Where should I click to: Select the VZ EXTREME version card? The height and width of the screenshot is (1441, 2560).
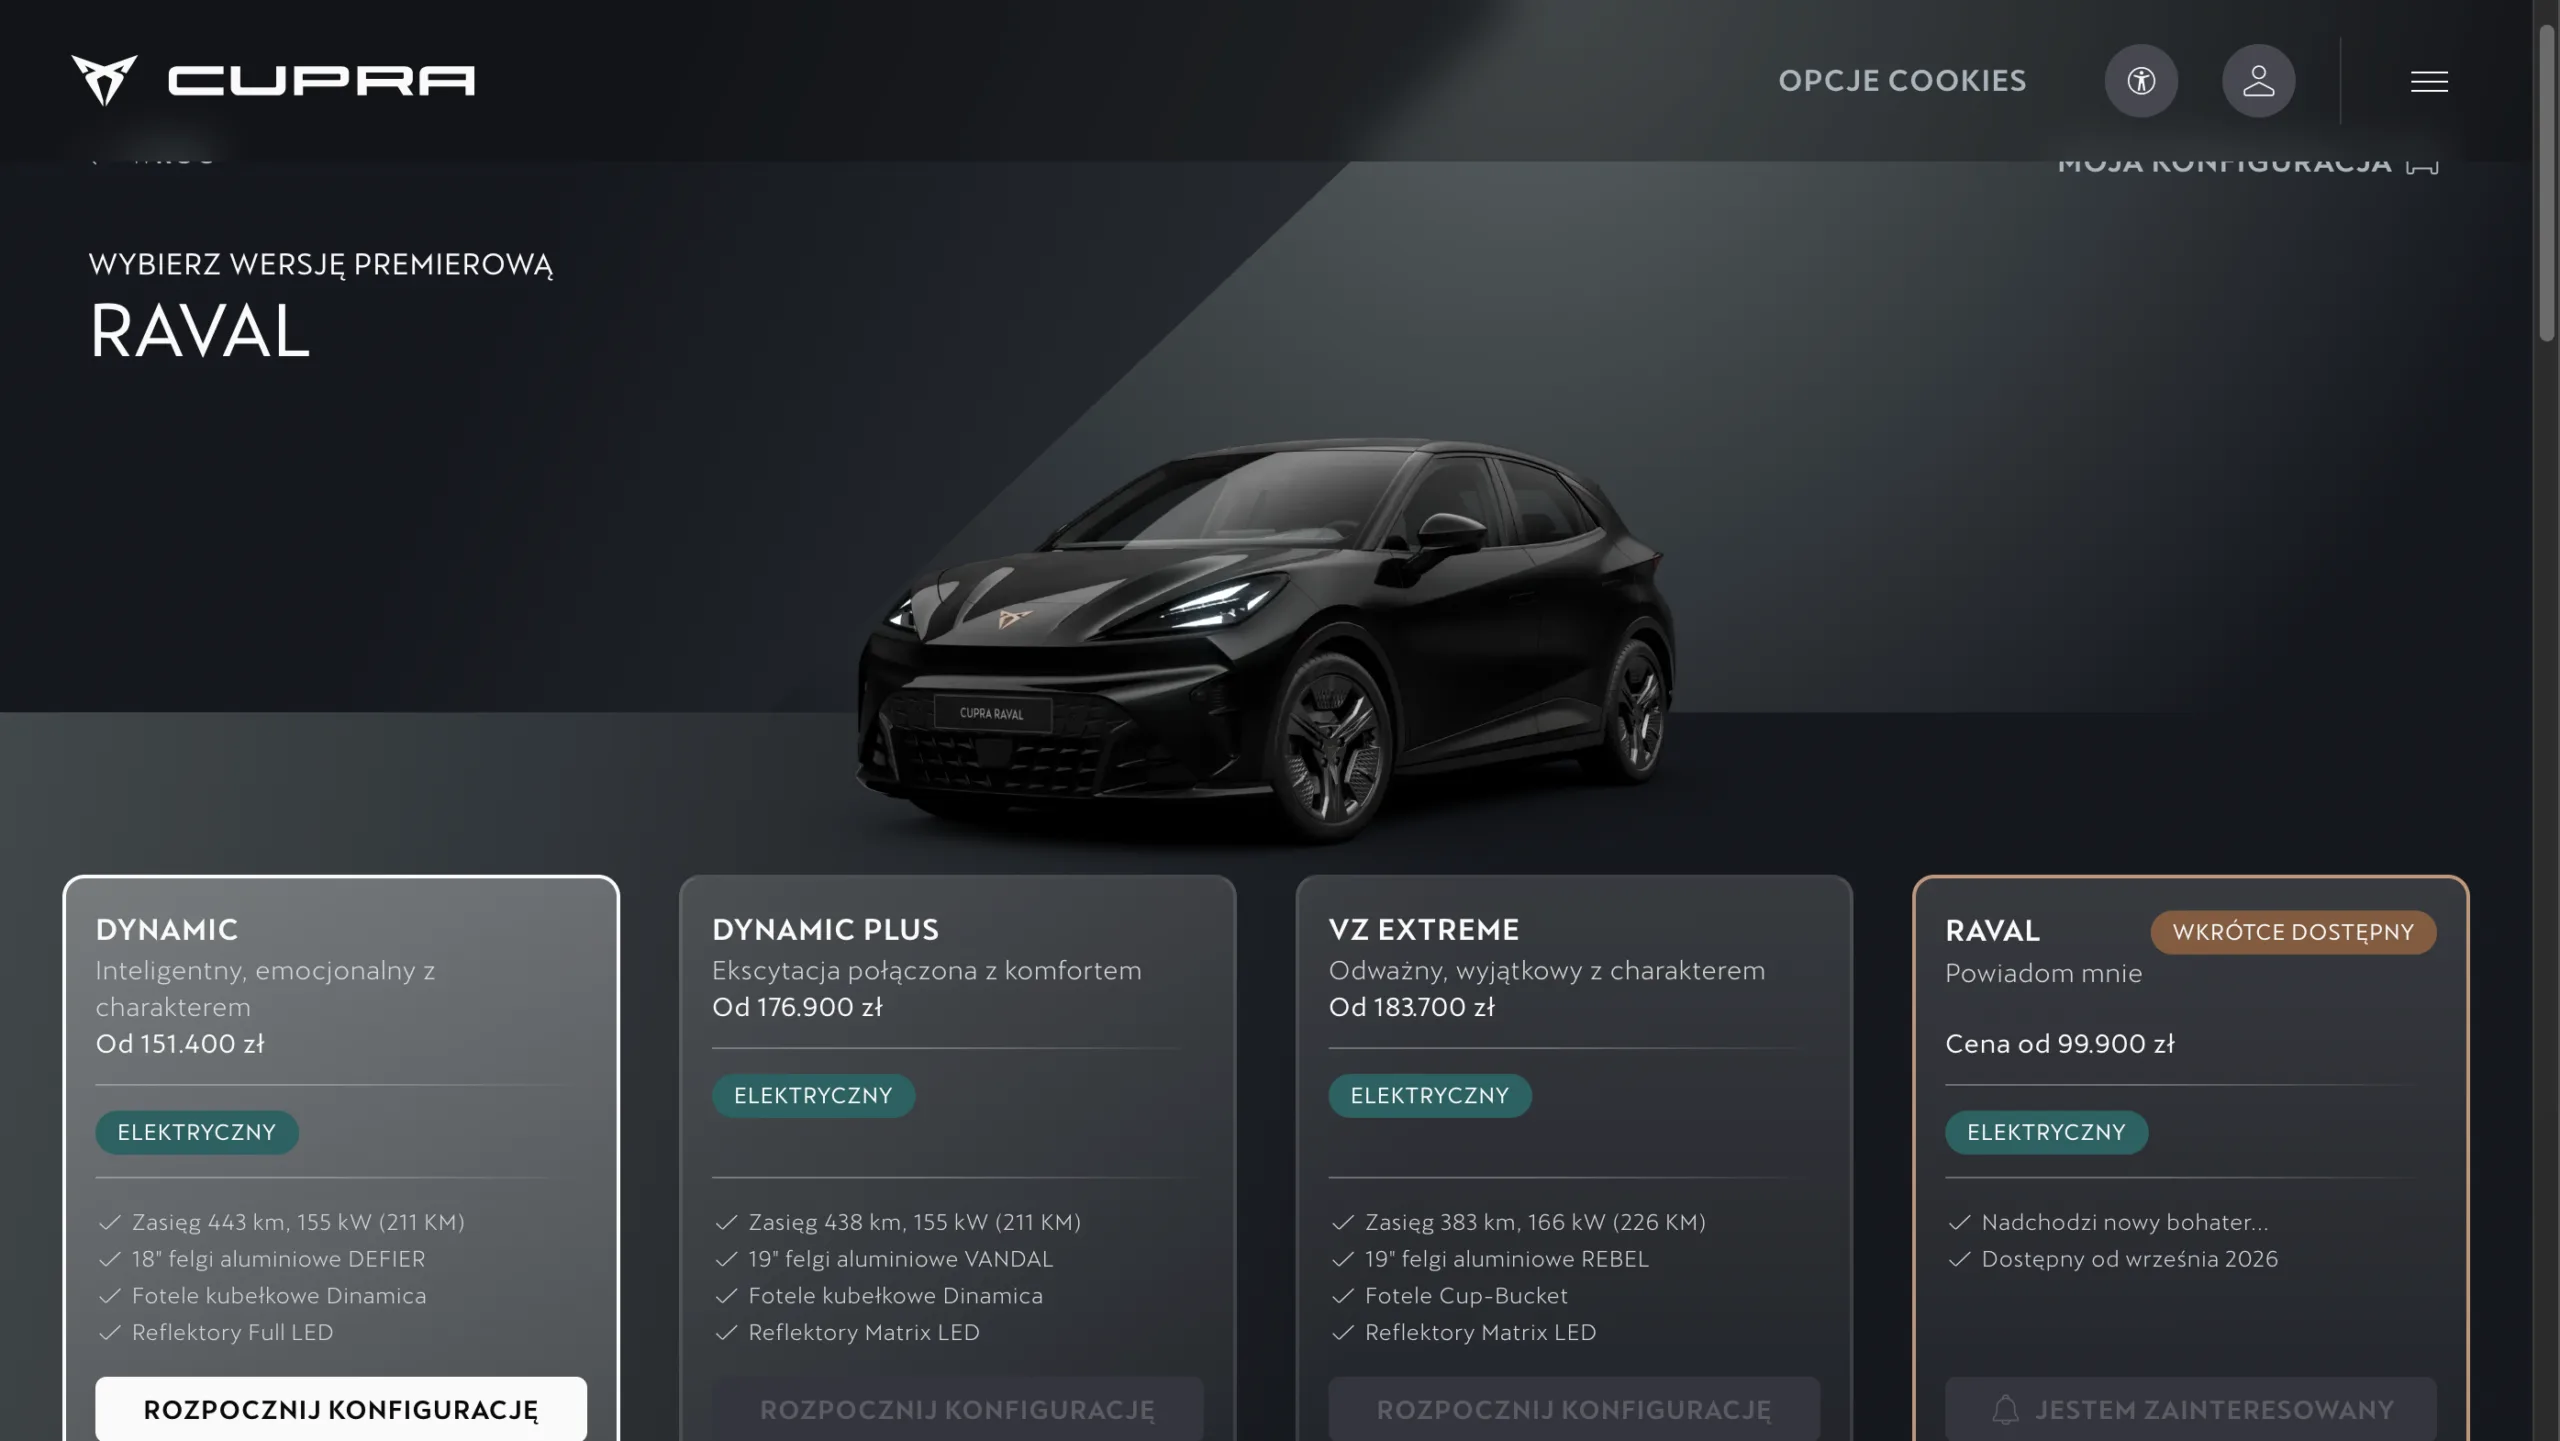(1574, 1158)
